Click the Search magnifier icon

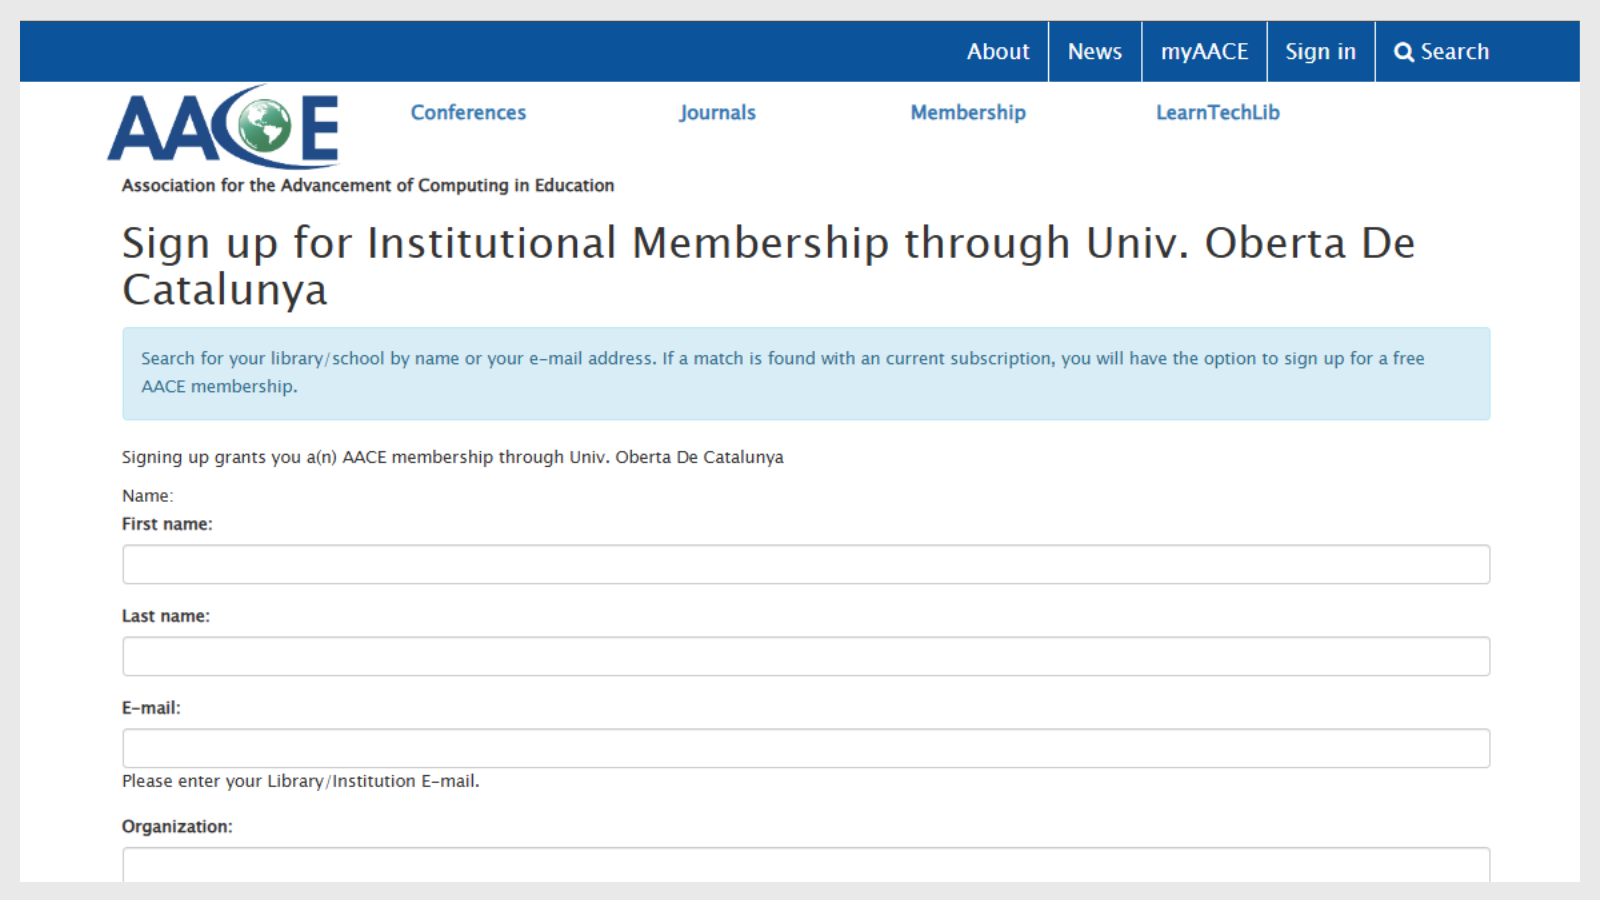click(1404, 52)
